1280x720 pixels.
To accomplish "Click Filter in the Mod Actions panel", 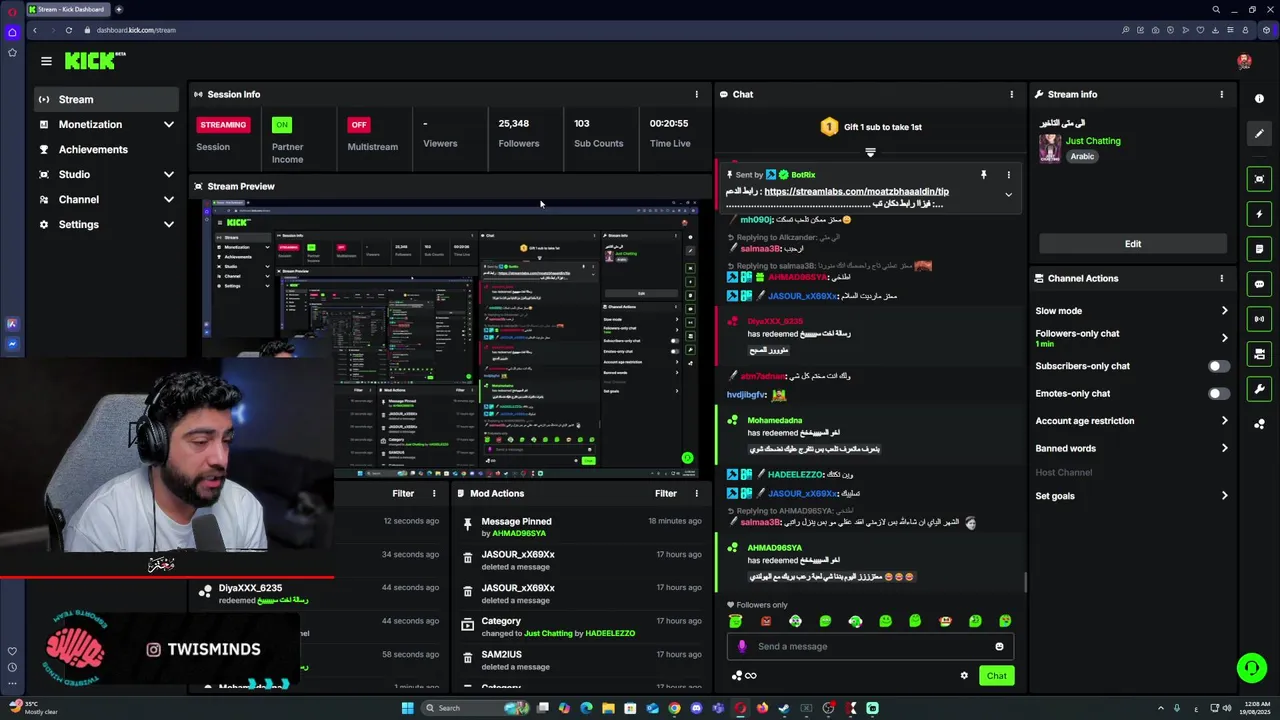I will 666,493.
